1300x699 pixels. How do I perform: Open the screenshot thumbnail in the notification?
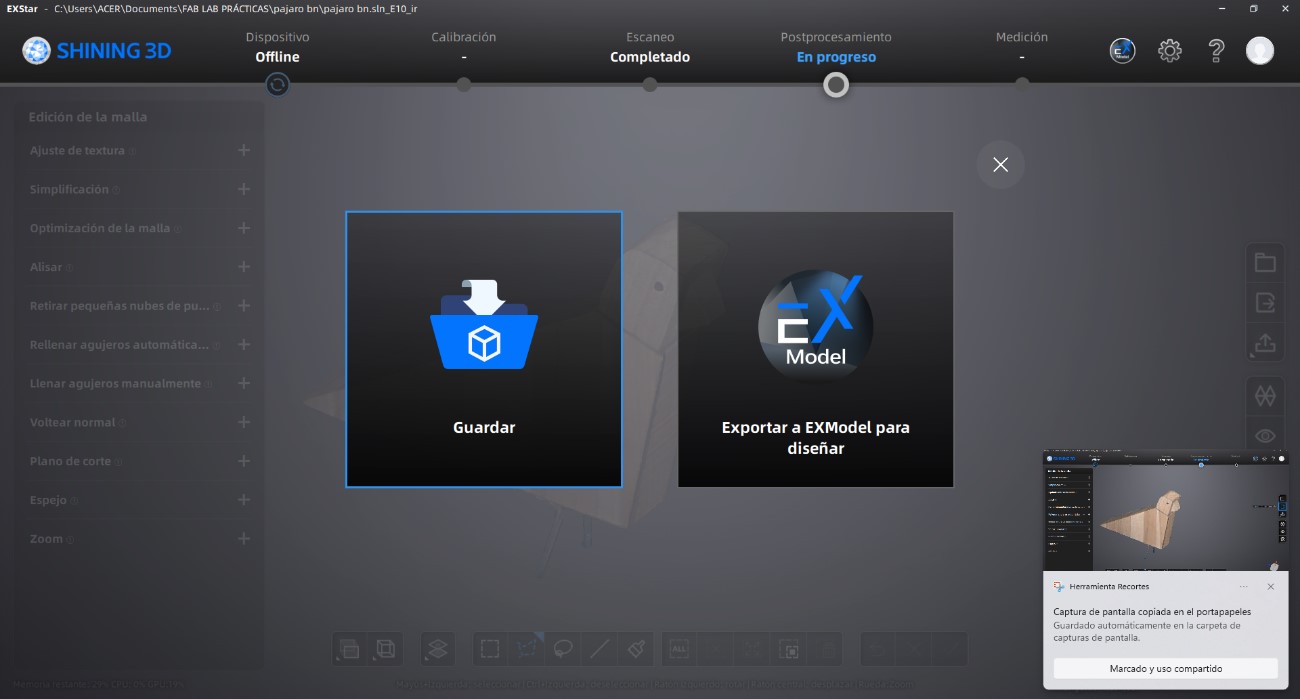click(1167, 511)
